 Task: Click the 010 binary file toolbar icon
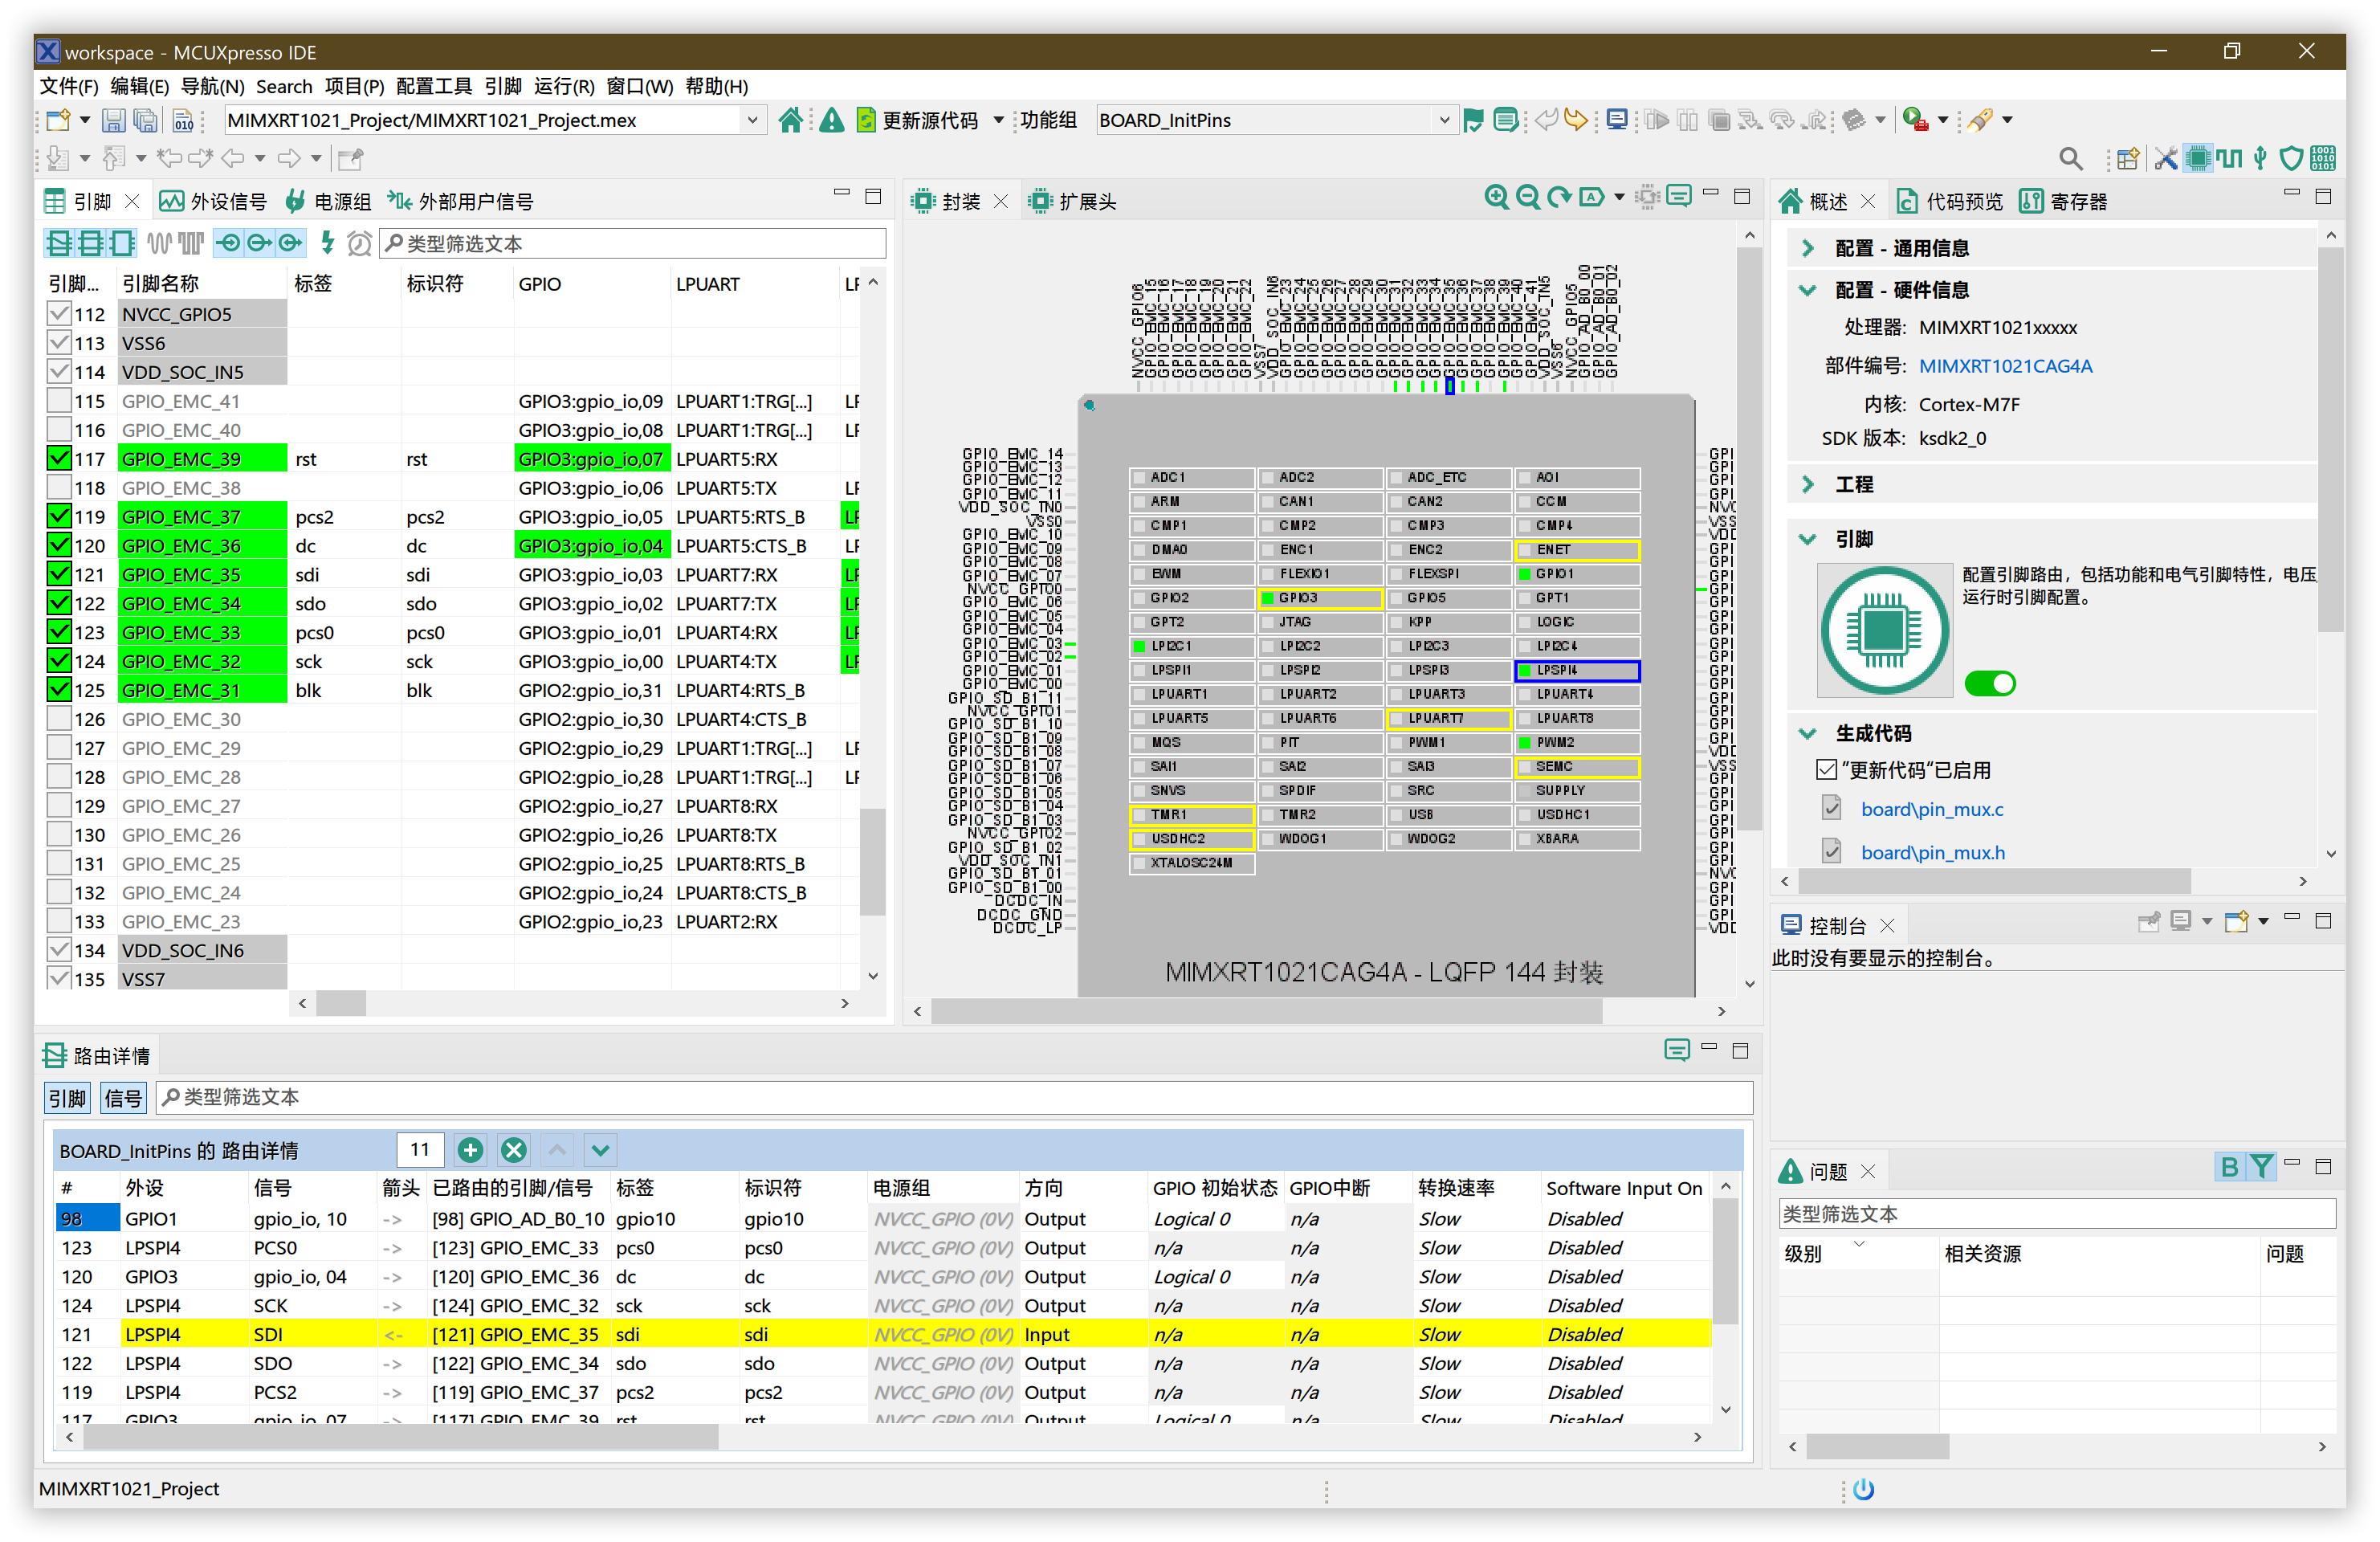[x=183, y=120]
